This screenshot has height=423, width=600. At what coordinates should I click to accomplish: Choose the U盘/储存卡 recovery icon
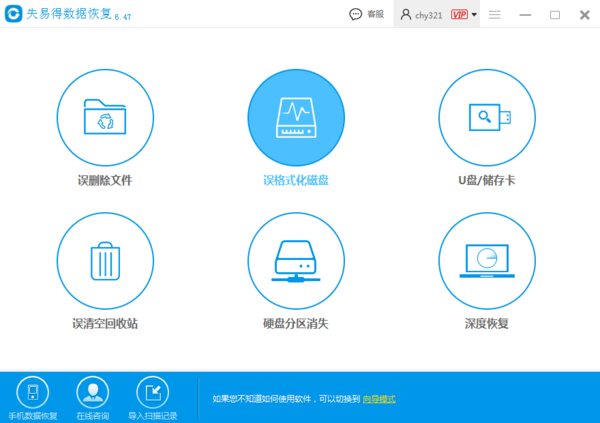[x=487, y=118]
